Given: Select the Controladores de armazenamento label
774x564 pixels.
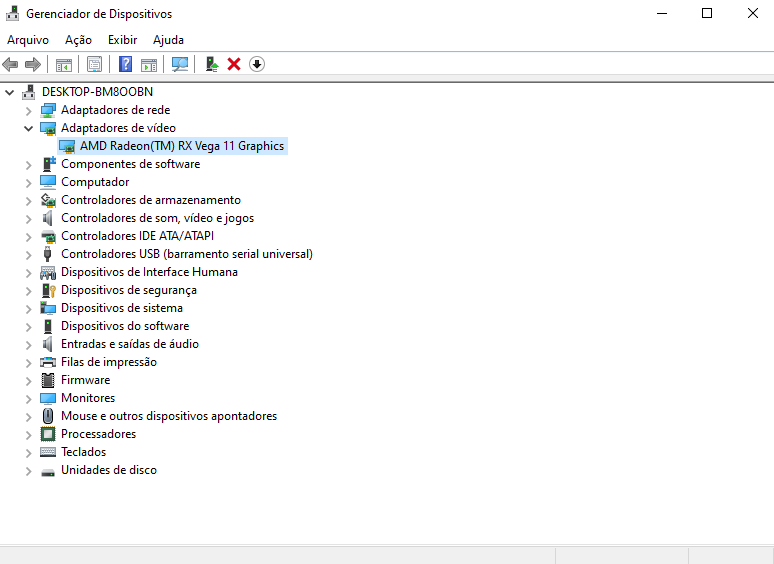Looking at the screenshot, I should (151, 200).
